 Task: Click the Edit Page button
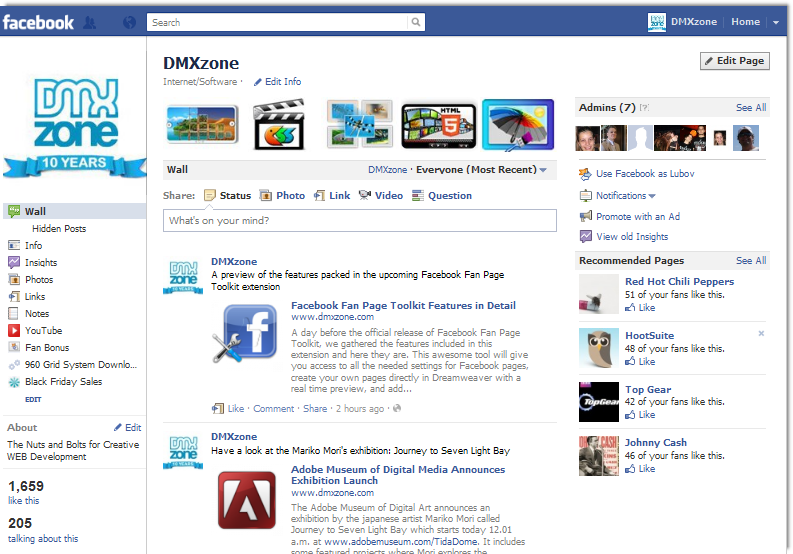click(x=735, y=61)
